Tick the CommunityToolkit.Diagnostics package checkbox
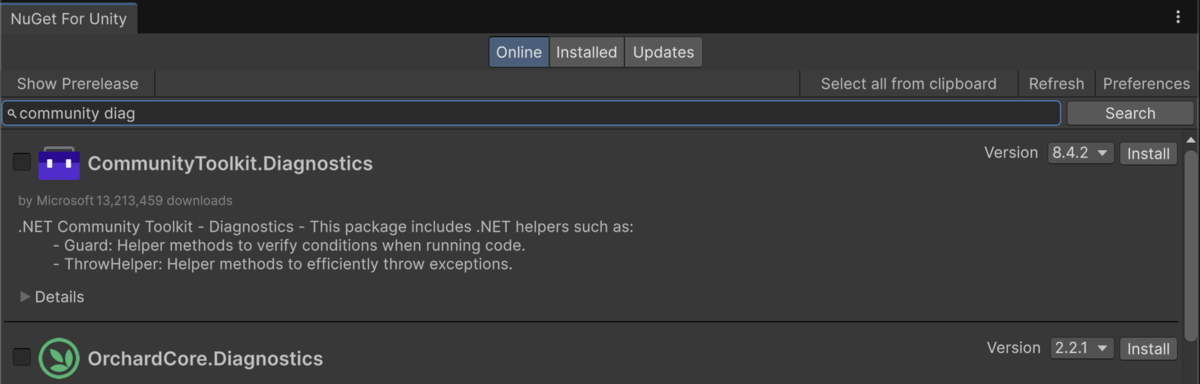The width and height of the screenshot is (1200, 384). tap(22, 162)
